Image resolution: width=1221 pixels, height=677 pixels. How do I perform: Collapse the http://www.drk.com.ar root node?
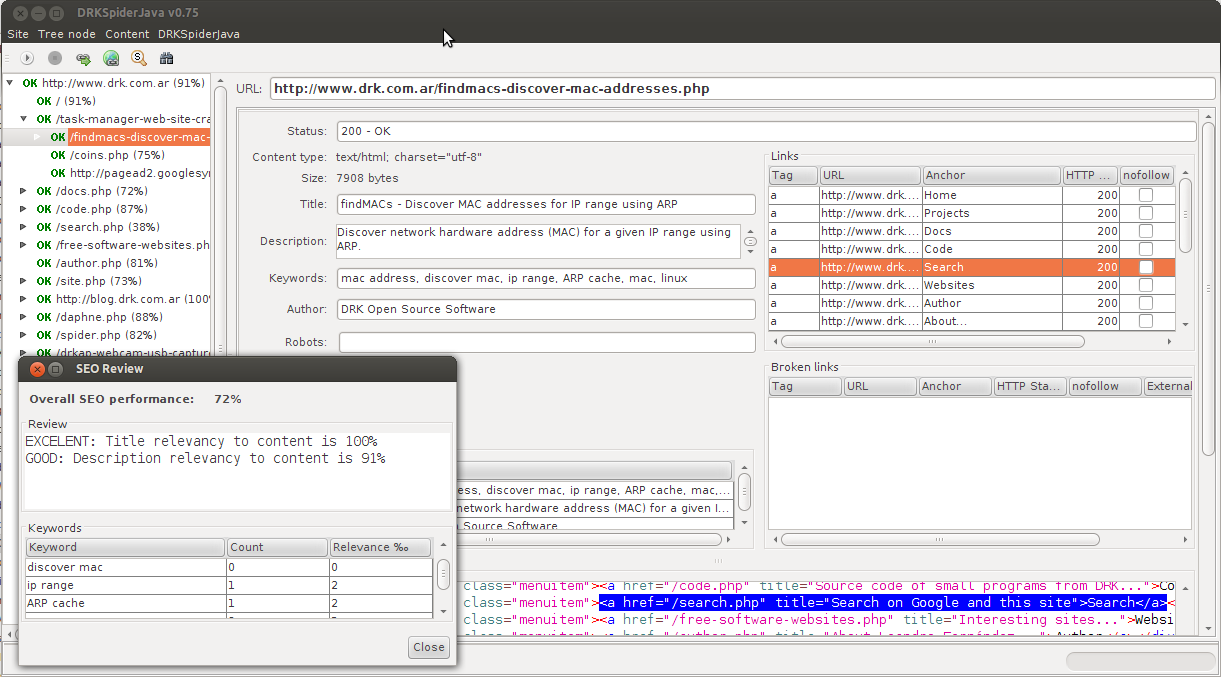coord(10,83)
